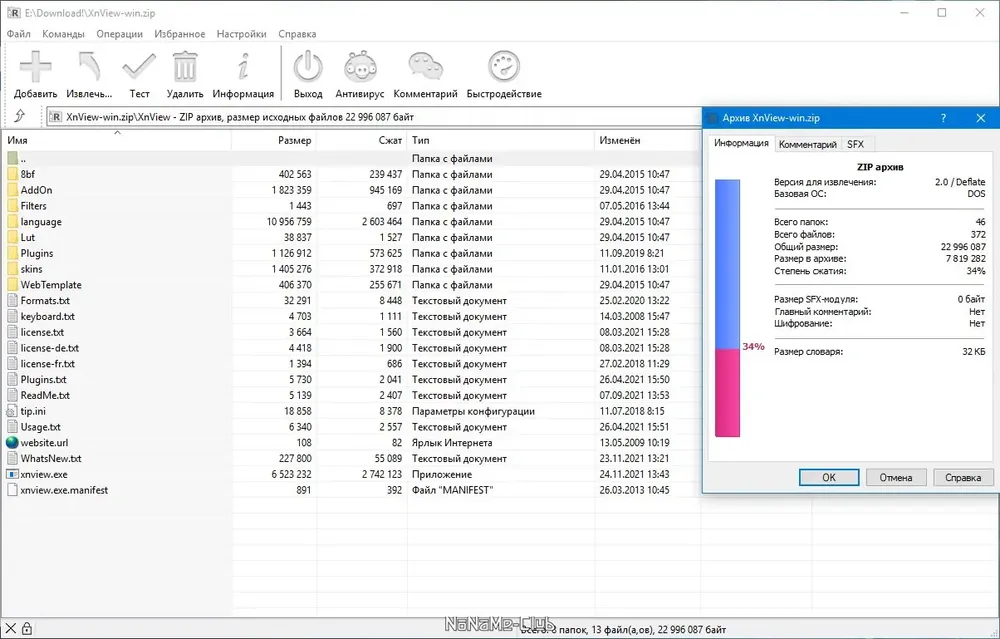Click the Выход power icon
The height and width of the screenshot is (639, 1000).
click(308, 66)
